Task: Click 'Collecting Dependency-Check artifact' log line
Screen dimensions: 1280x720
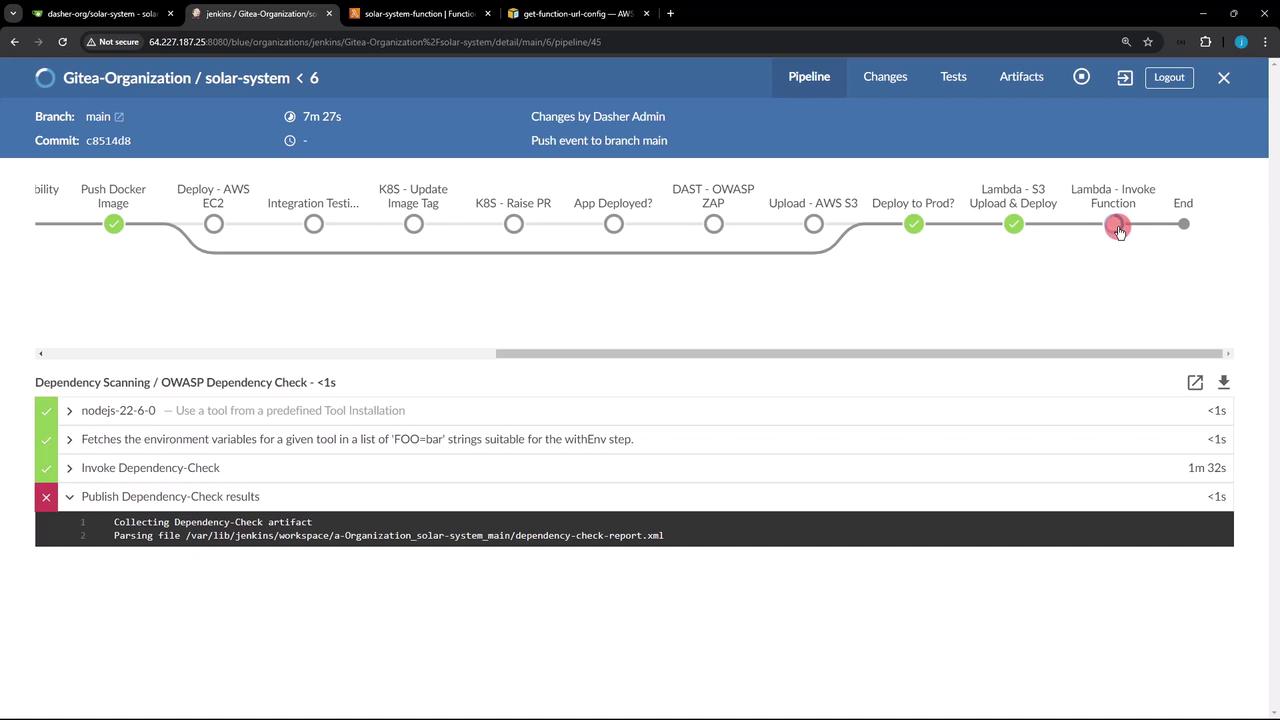Action: pyautogui.click(x=213, y=522)
